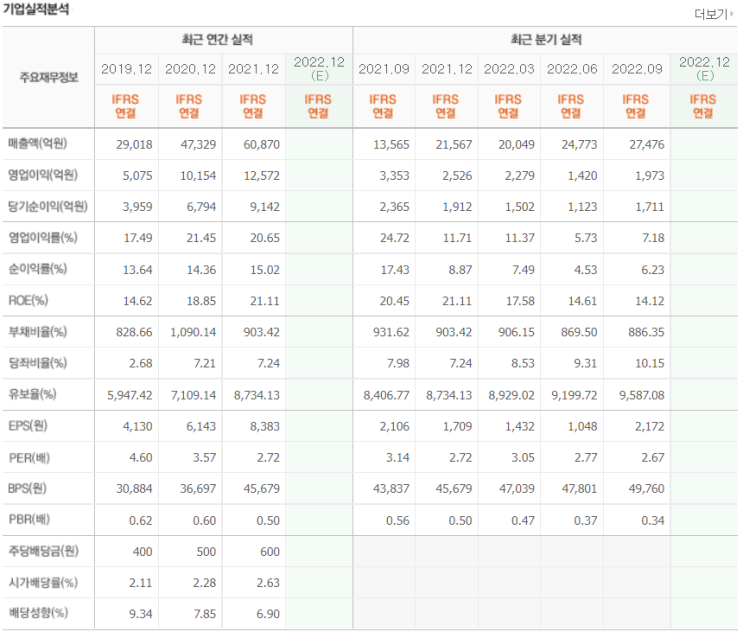This screenshot has height=632, width=743.
Task: Select BPS value 49,760
Action: pyautogui.click(x=646, y=489)
